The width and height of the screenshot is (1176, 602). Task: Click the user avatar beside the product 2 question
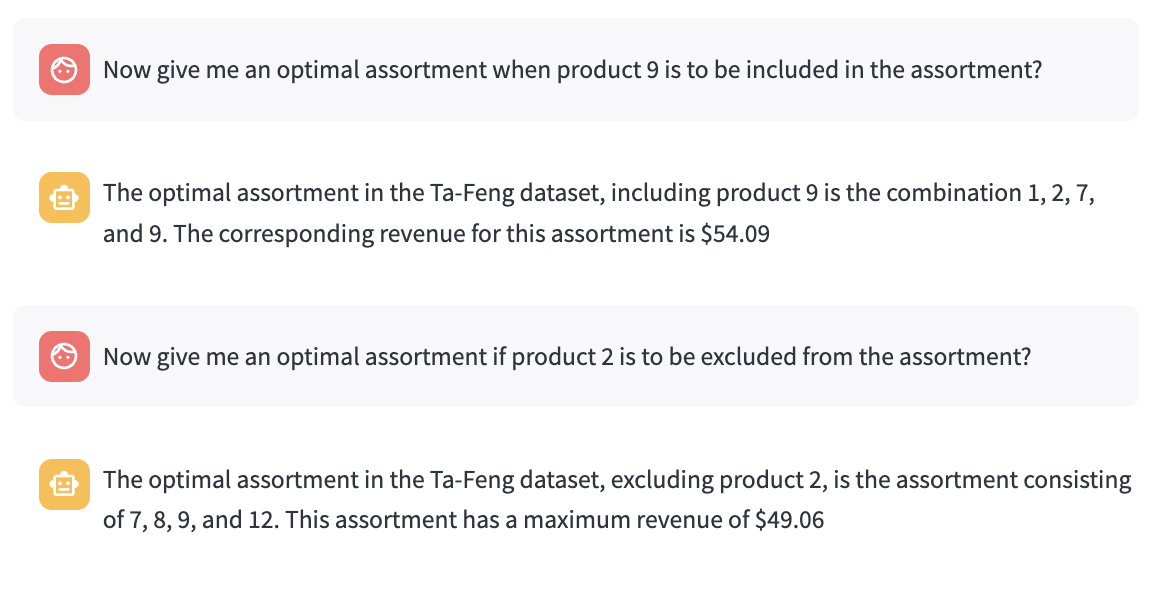point(64,356)
